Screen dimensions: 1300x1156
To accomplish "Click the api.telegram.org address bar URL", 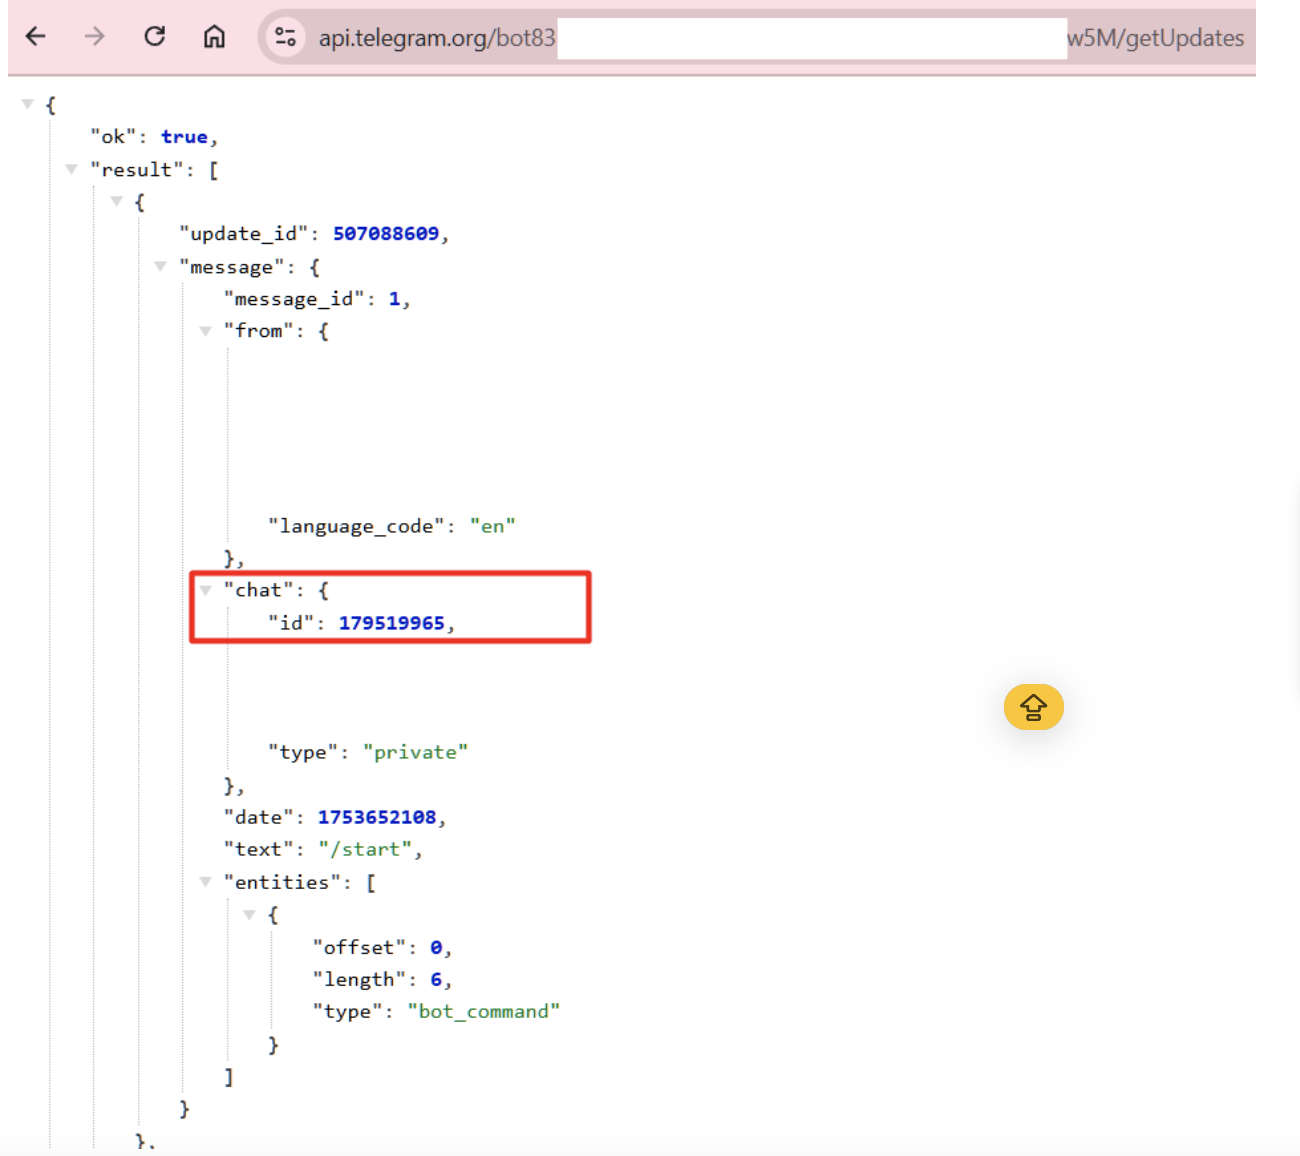I will coord(781,38).
